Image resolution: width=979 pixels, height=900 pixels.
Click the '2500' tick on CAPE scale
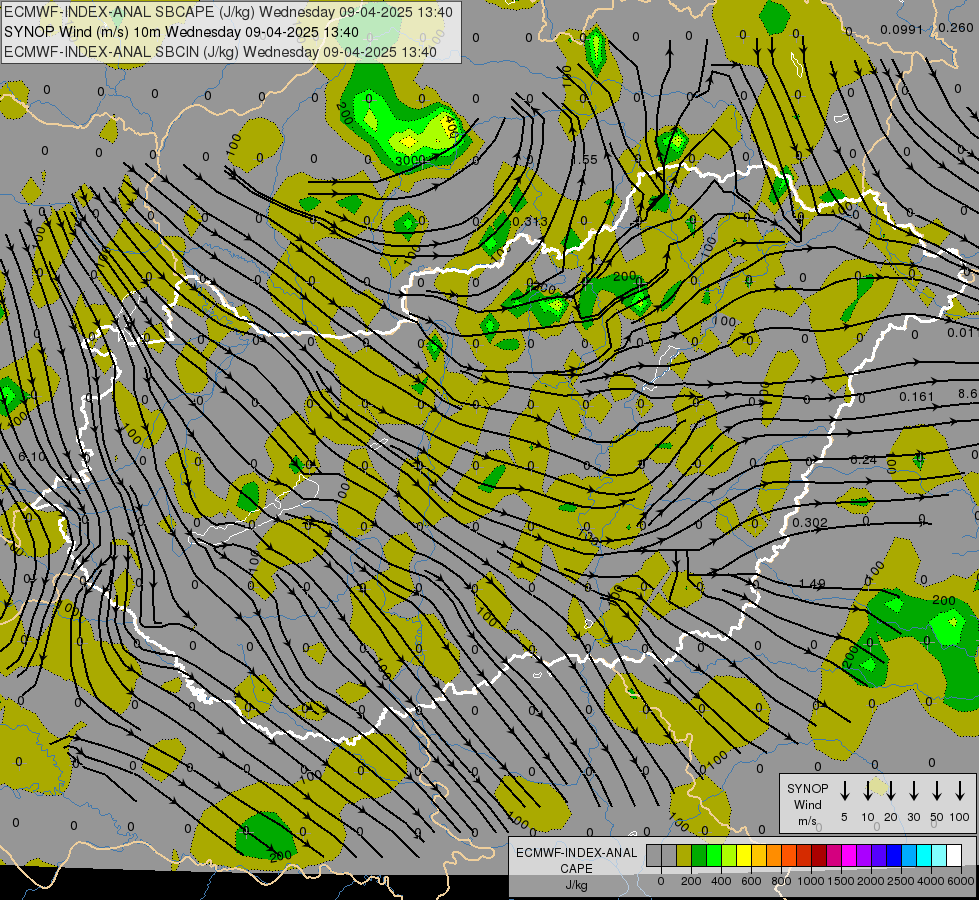pos(900,881)
